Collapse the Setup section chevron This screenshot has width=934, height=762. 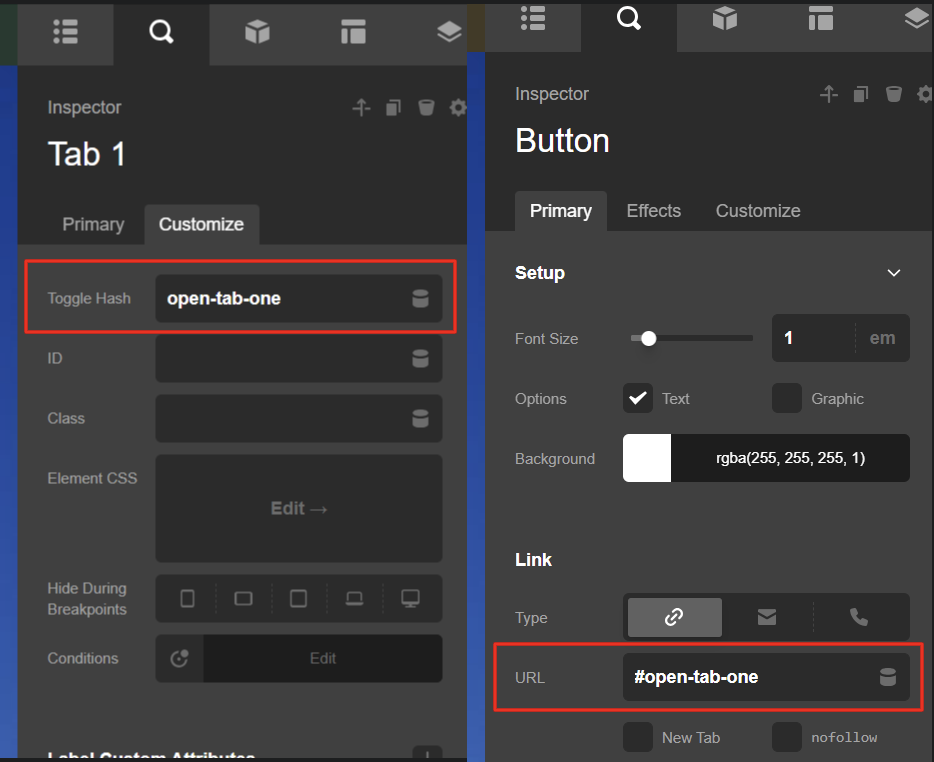[x=894, y=272]
